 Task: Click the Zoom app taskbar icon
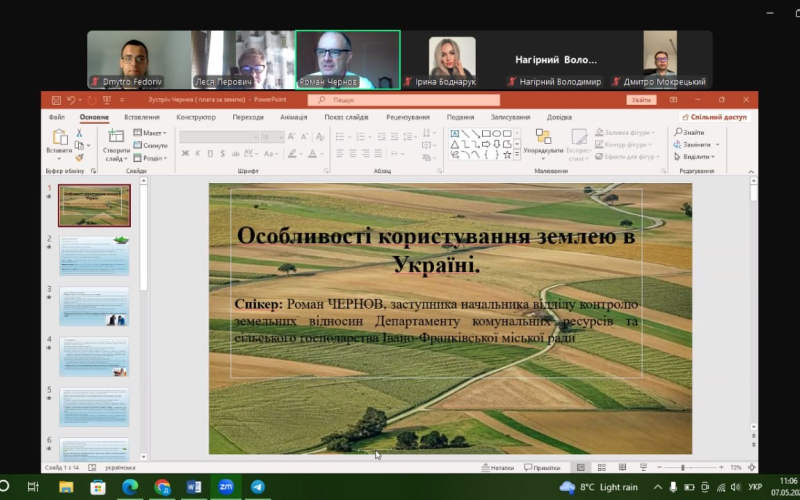pyautogui.click(x=226, y=487)
